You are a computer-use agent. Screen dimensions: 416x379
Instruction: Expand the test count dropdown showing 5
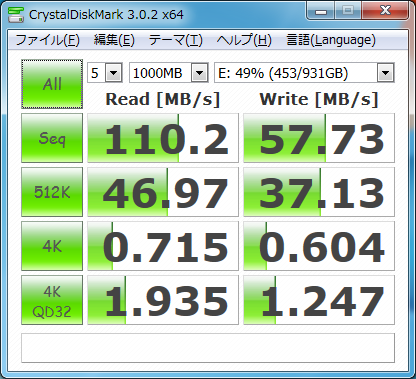(114, 73)
